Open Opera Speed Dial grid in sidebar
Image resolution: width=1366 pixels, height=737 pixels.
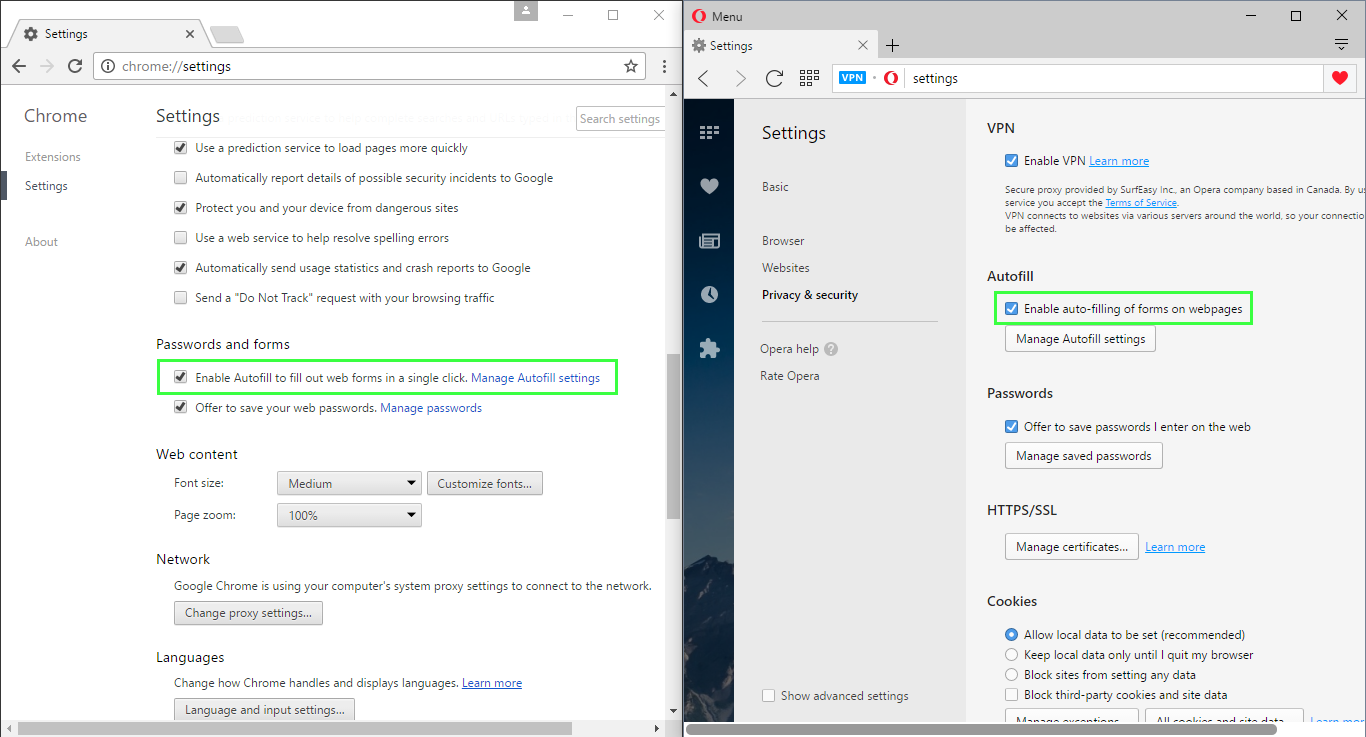(709, 132)
